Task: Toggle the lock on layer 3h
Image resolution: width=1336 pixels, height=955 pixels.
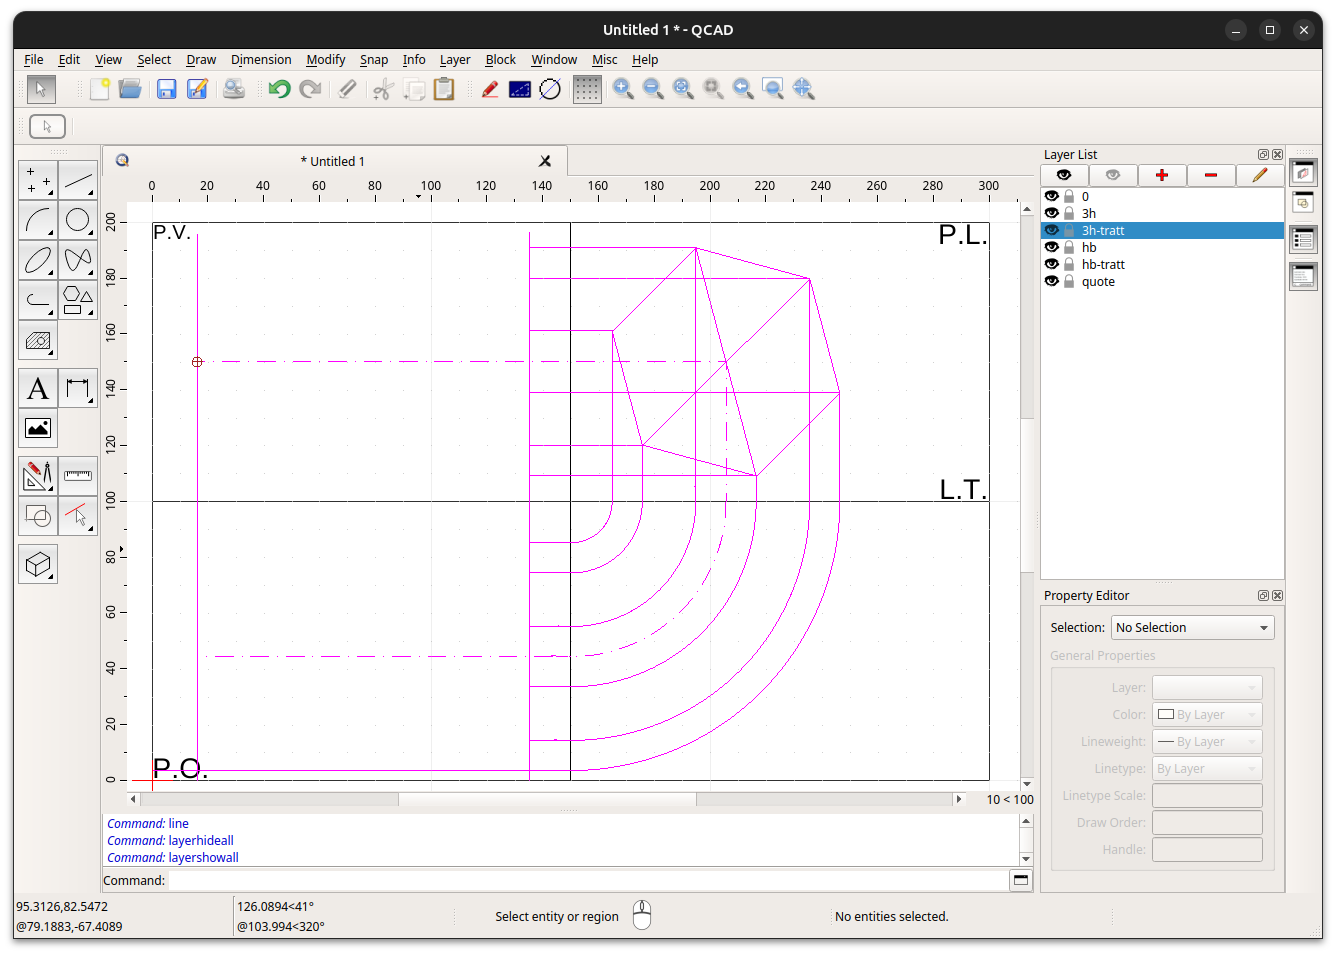Action: (x=1069, y=214)
